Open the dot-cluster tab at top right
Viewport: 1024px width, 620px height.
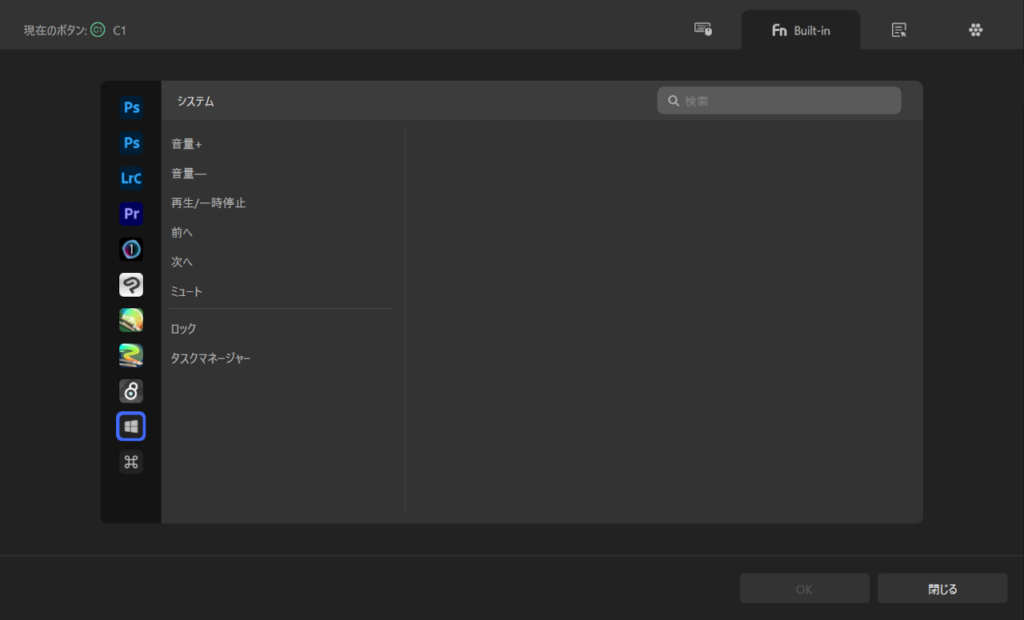[x=976, y=30]
